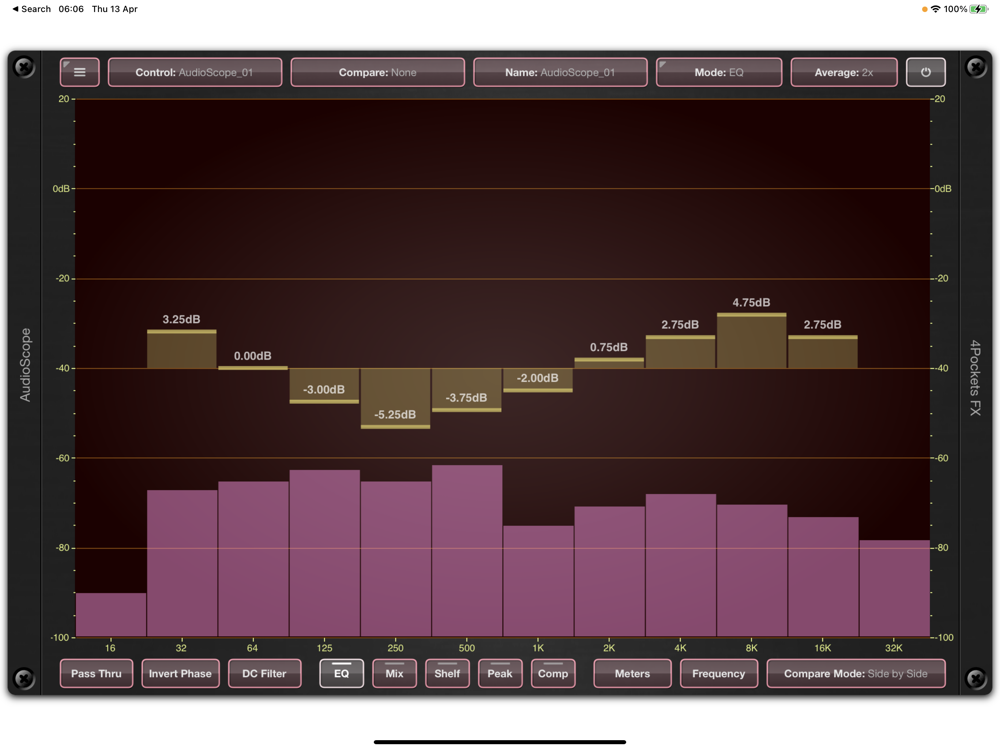Edit the Name: AudioScope_01 field
1000x750 pixels.
560,72
